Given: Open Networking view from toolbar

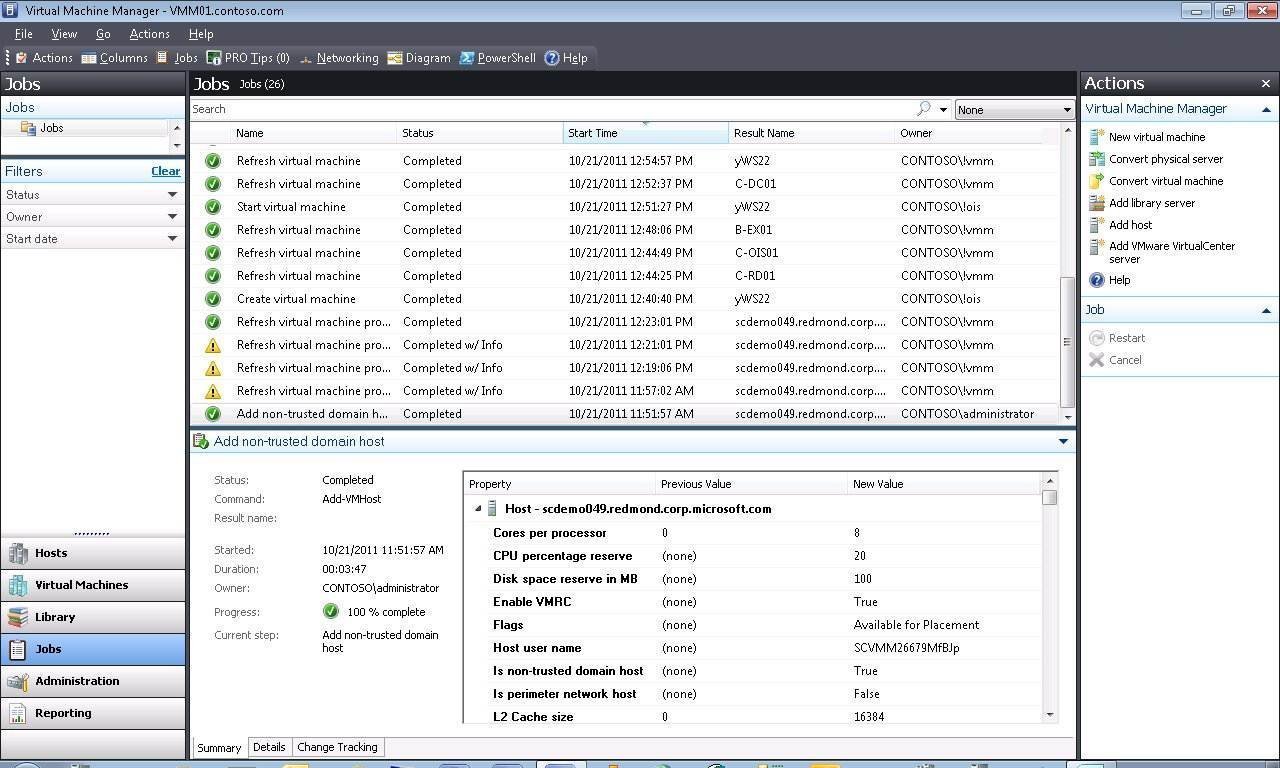Looking at the screenshot, I should coord(338,58).
